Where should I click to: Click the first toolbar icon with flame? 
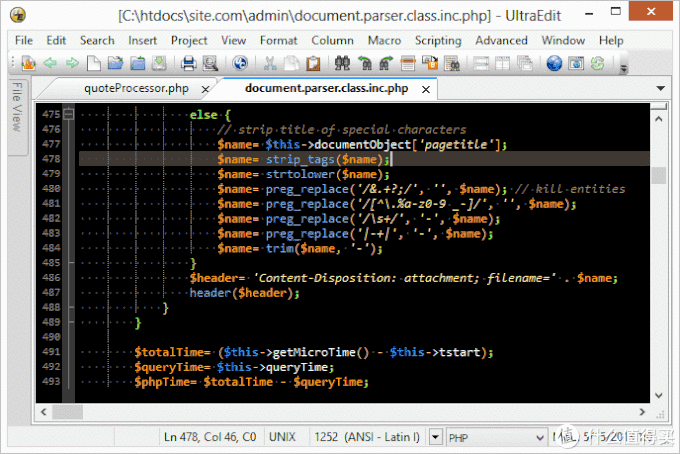tap(28, 63)
